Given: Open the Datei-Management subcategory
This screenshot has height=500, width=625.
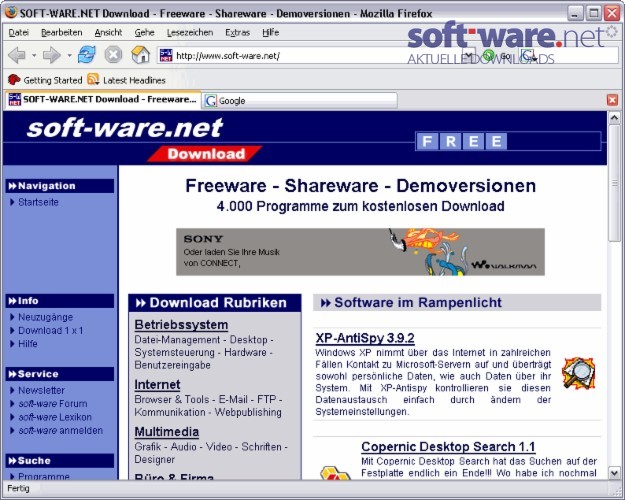Looking at the screenshot, I should 177,340.
